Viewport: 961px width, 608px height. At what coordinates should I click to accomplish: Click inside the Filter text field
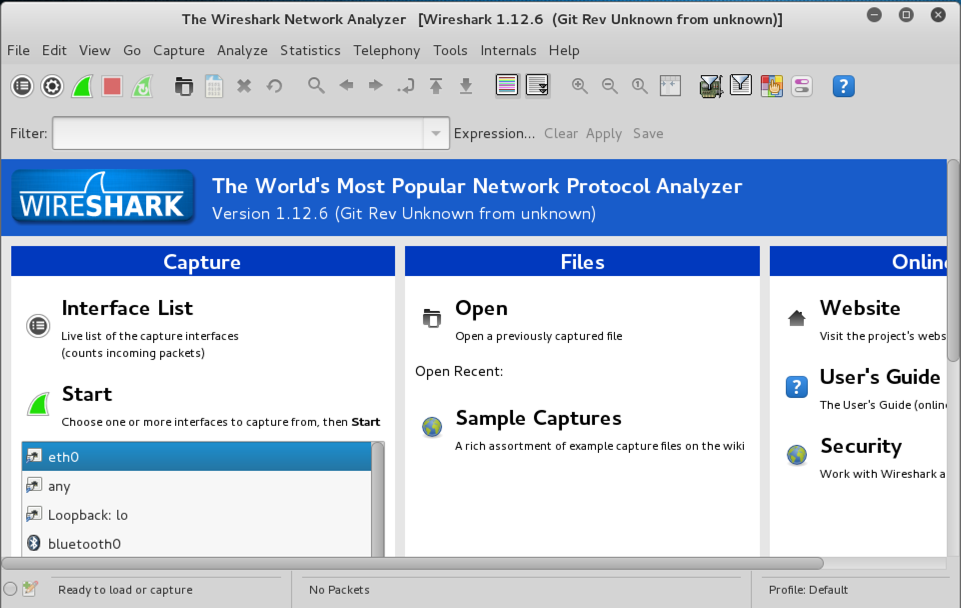[x=238, y=134]
